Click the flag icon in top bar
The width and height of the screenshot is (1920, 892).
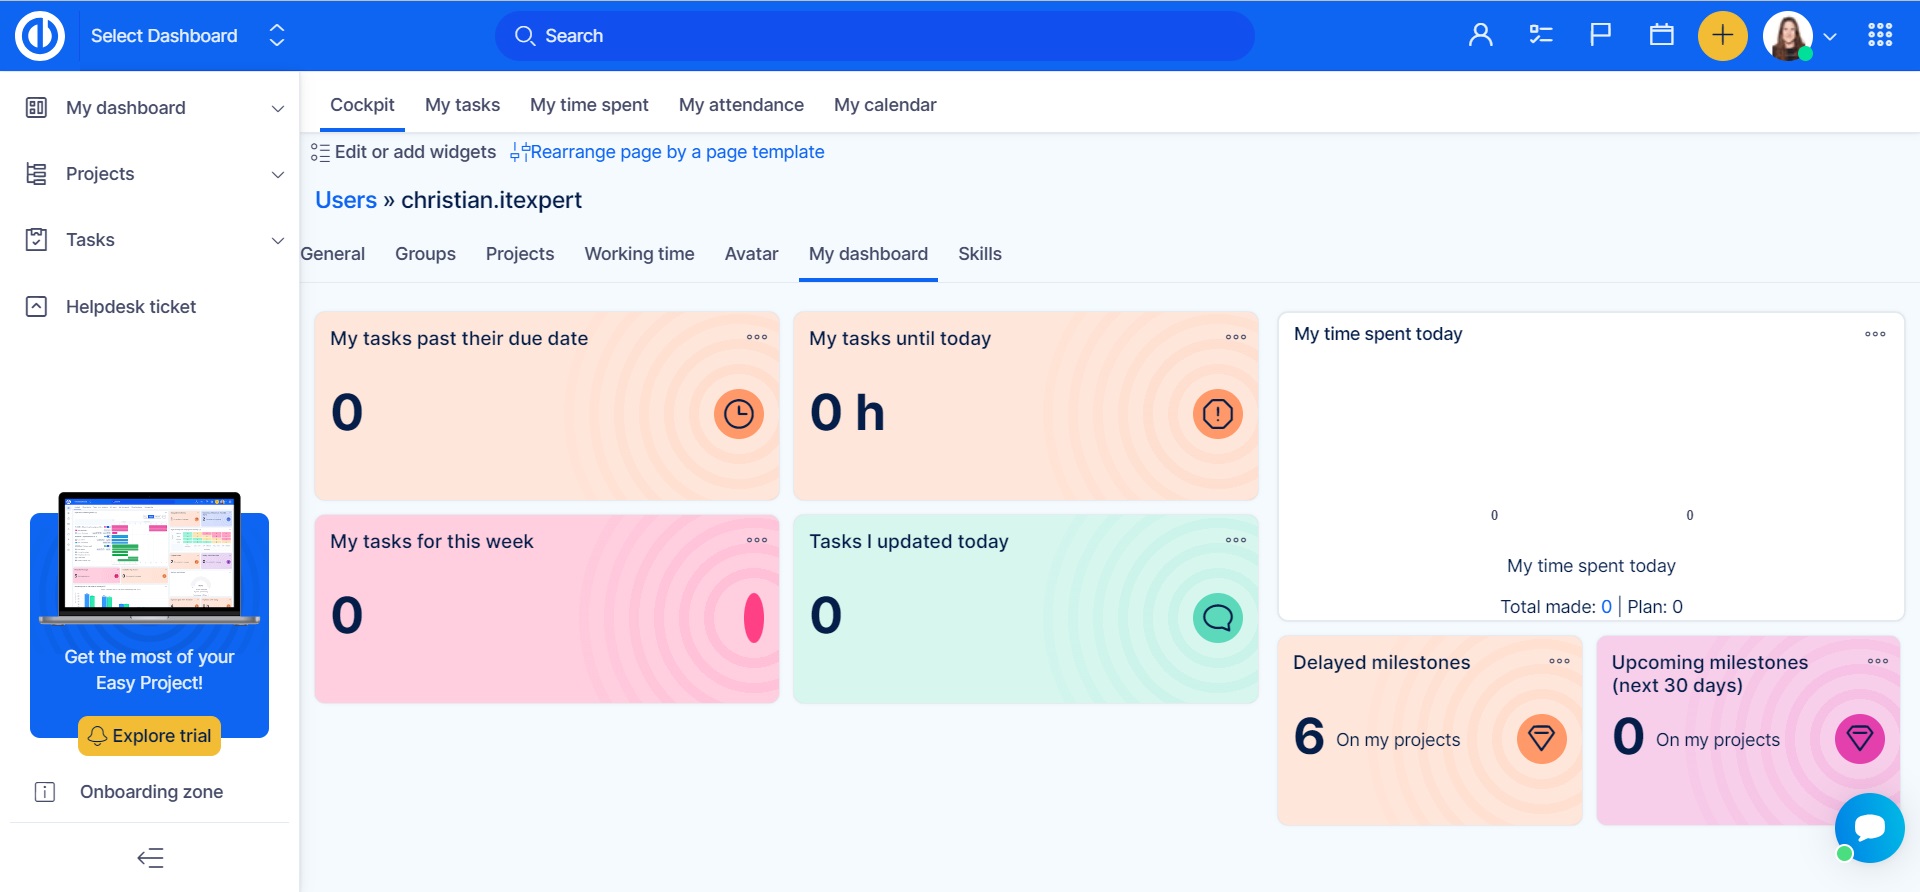pos(1600,36)
